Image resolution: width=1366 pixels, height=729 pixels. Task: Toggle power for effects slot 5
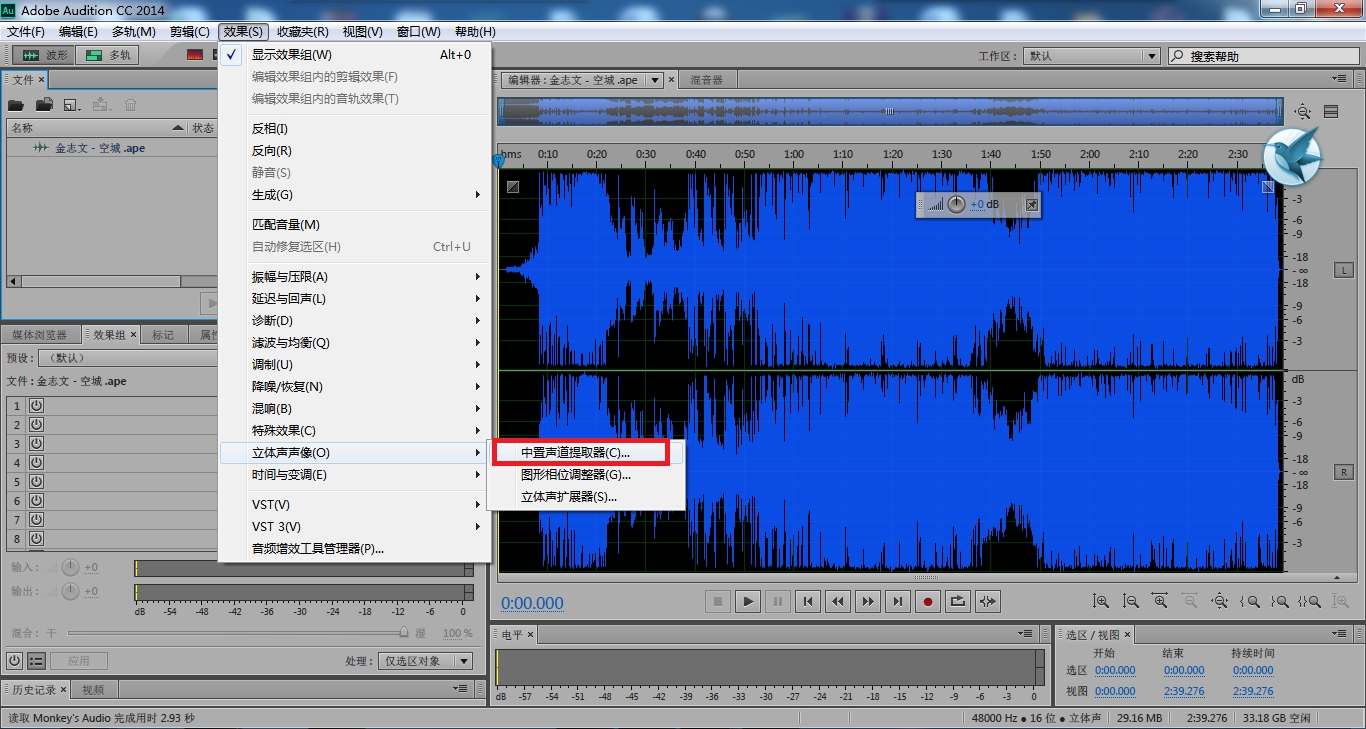[x=36, y=481]
